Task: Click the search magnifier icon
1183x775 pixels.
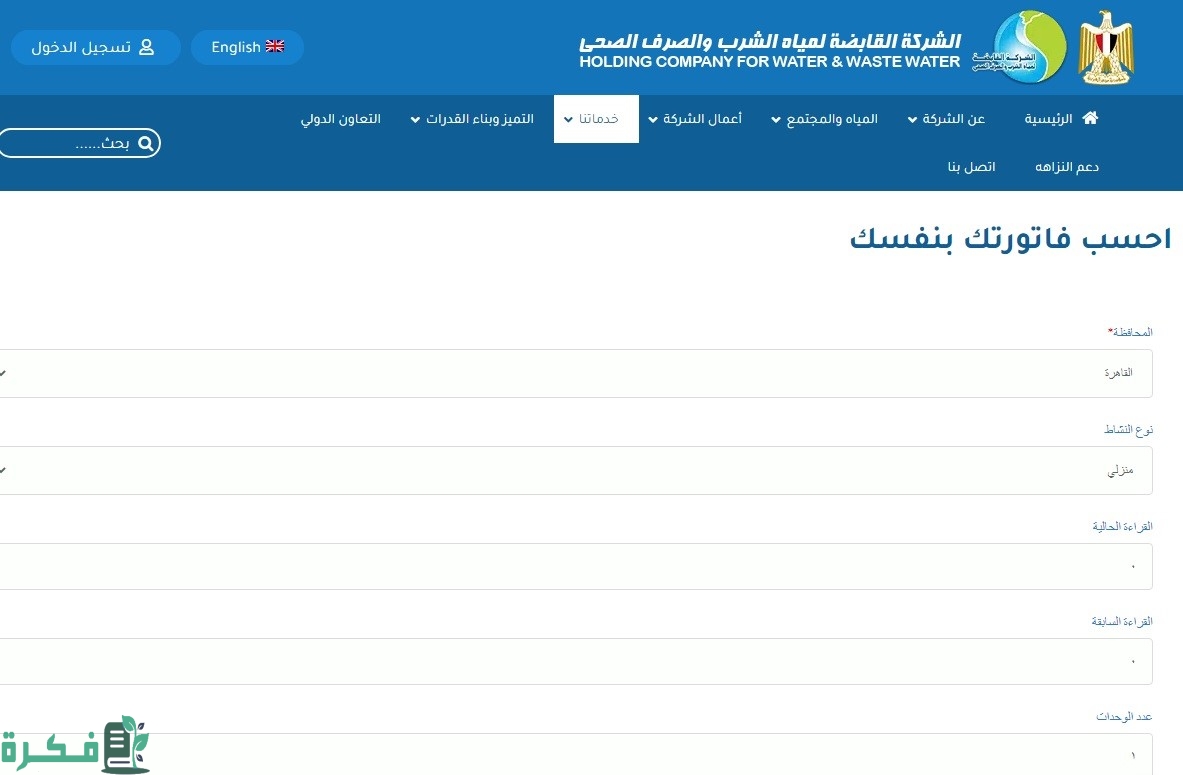Action: point(145,144)
